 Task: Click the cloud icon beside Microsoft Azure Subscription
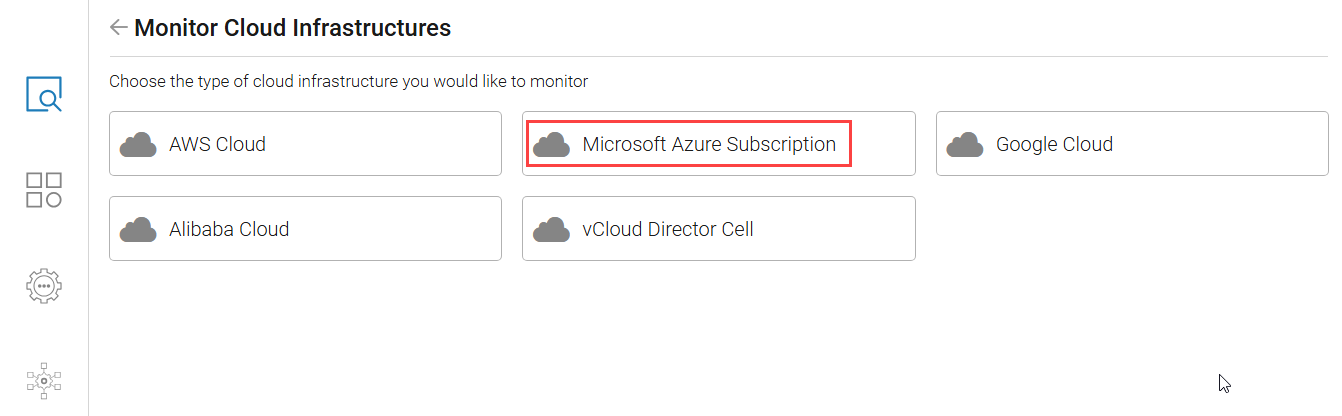551,145
